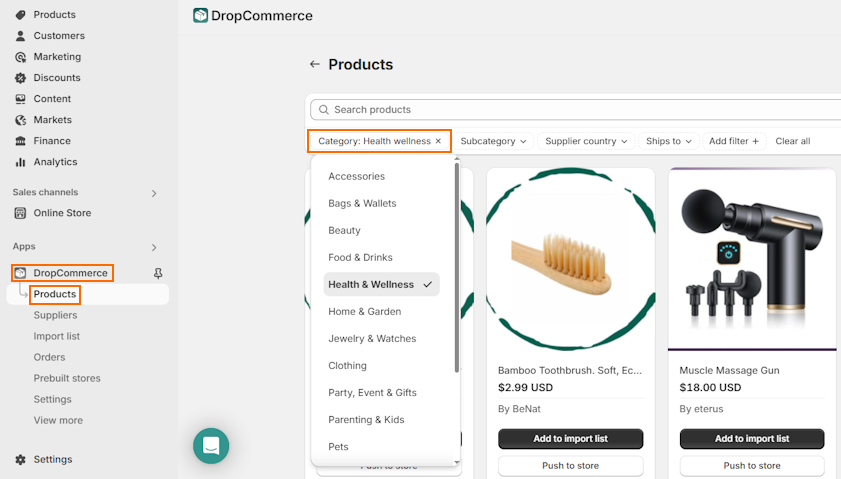Open Online Store sales channel

click(62, 213)
